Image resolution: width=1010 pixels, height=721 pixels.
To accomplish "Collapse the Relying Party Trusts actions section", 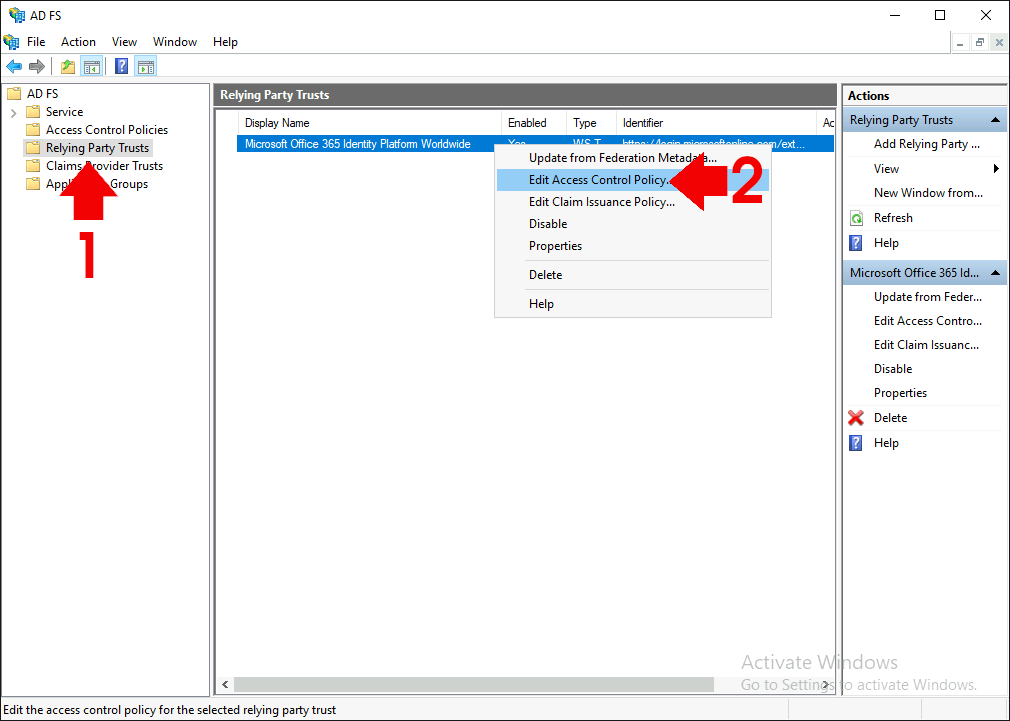I will tap(995, 120).
